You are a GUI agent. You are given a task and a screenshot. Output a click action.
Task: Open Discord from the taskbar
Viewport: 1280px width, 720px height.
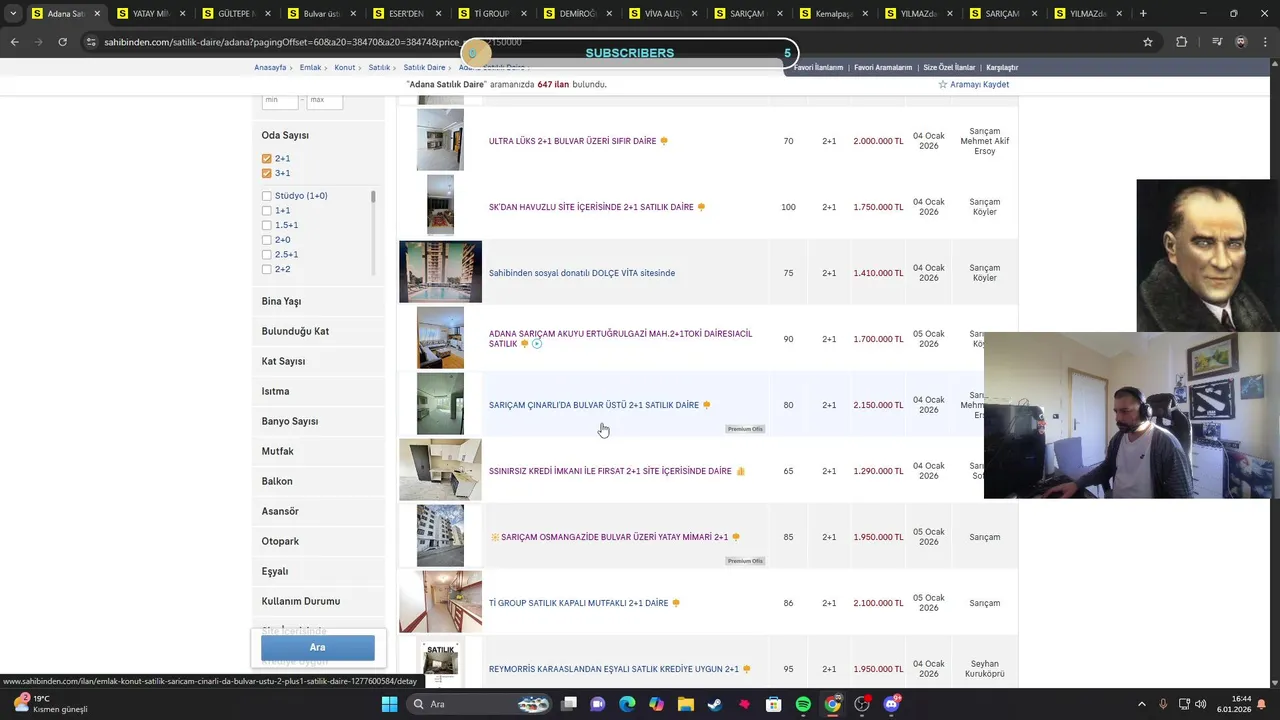891,704
